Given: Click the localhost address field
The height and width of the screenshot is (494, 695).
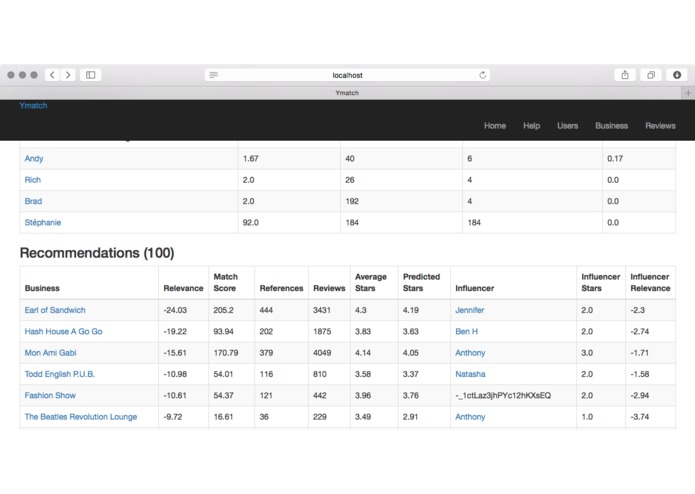Looking at the screenshot, I should pos(348,75).
